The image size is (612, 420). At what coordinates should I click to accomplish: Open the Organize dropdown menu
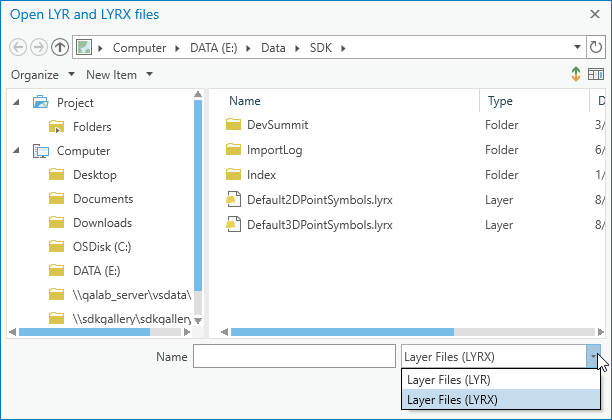point(43,74)
